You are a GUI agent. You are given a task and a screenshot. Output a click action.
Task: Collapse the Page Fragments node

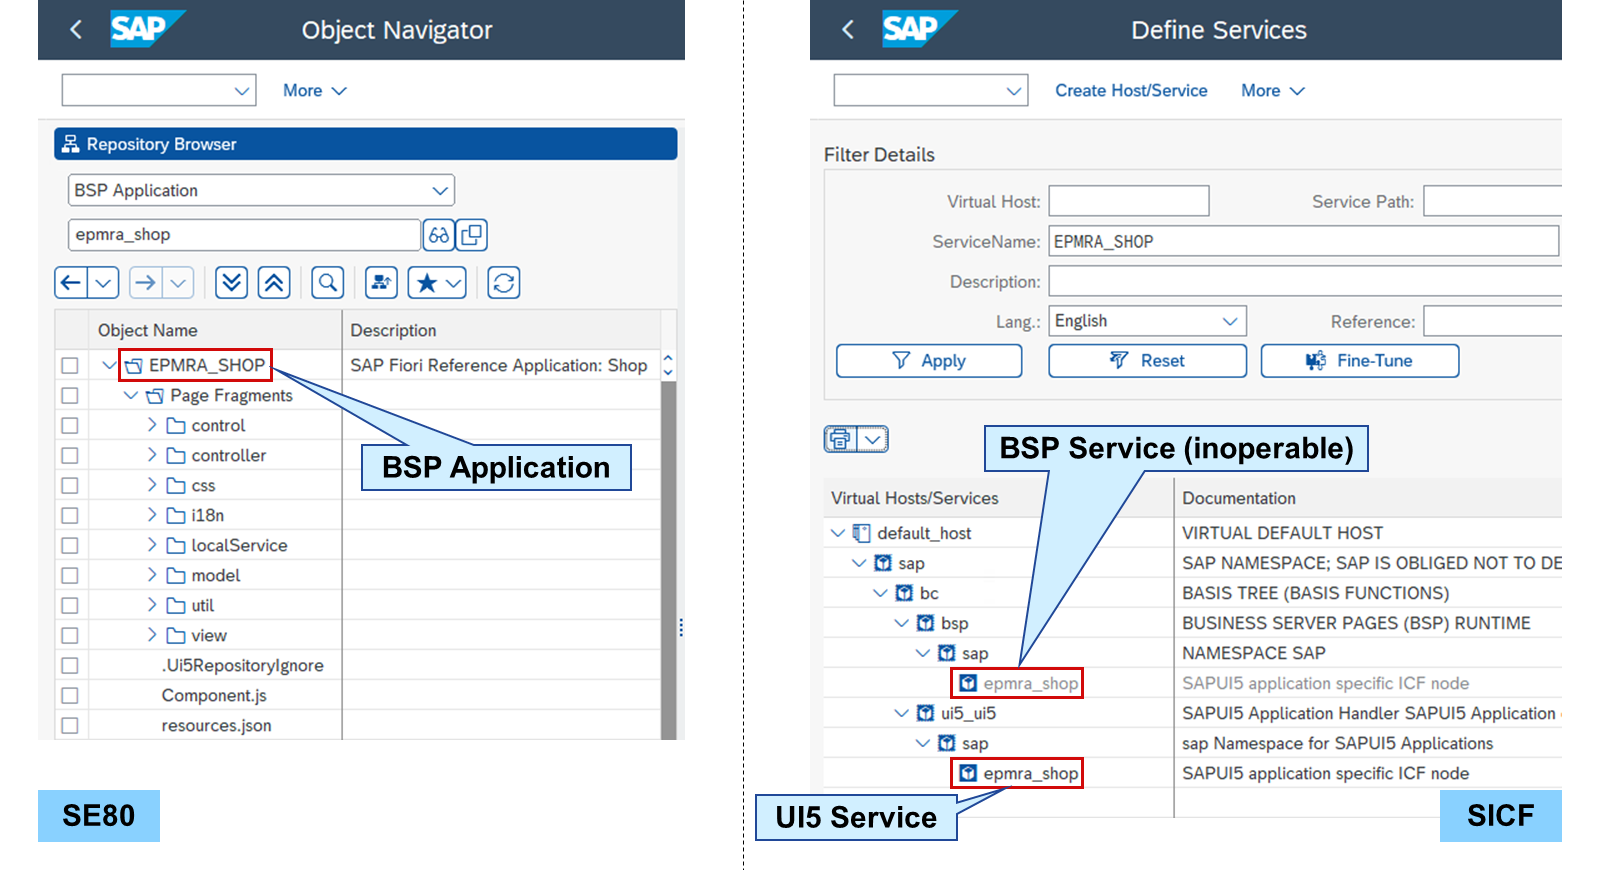(x=130, y=396)
